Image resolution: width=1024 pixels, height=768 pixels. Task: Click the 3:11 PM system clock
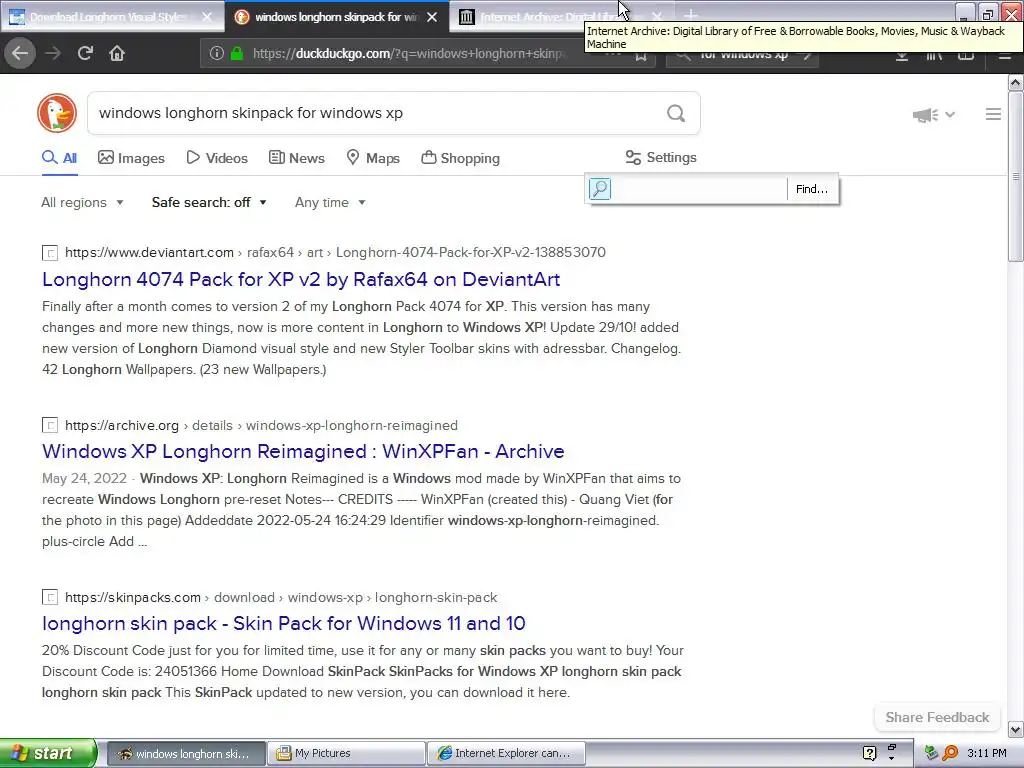click(987, 753)
